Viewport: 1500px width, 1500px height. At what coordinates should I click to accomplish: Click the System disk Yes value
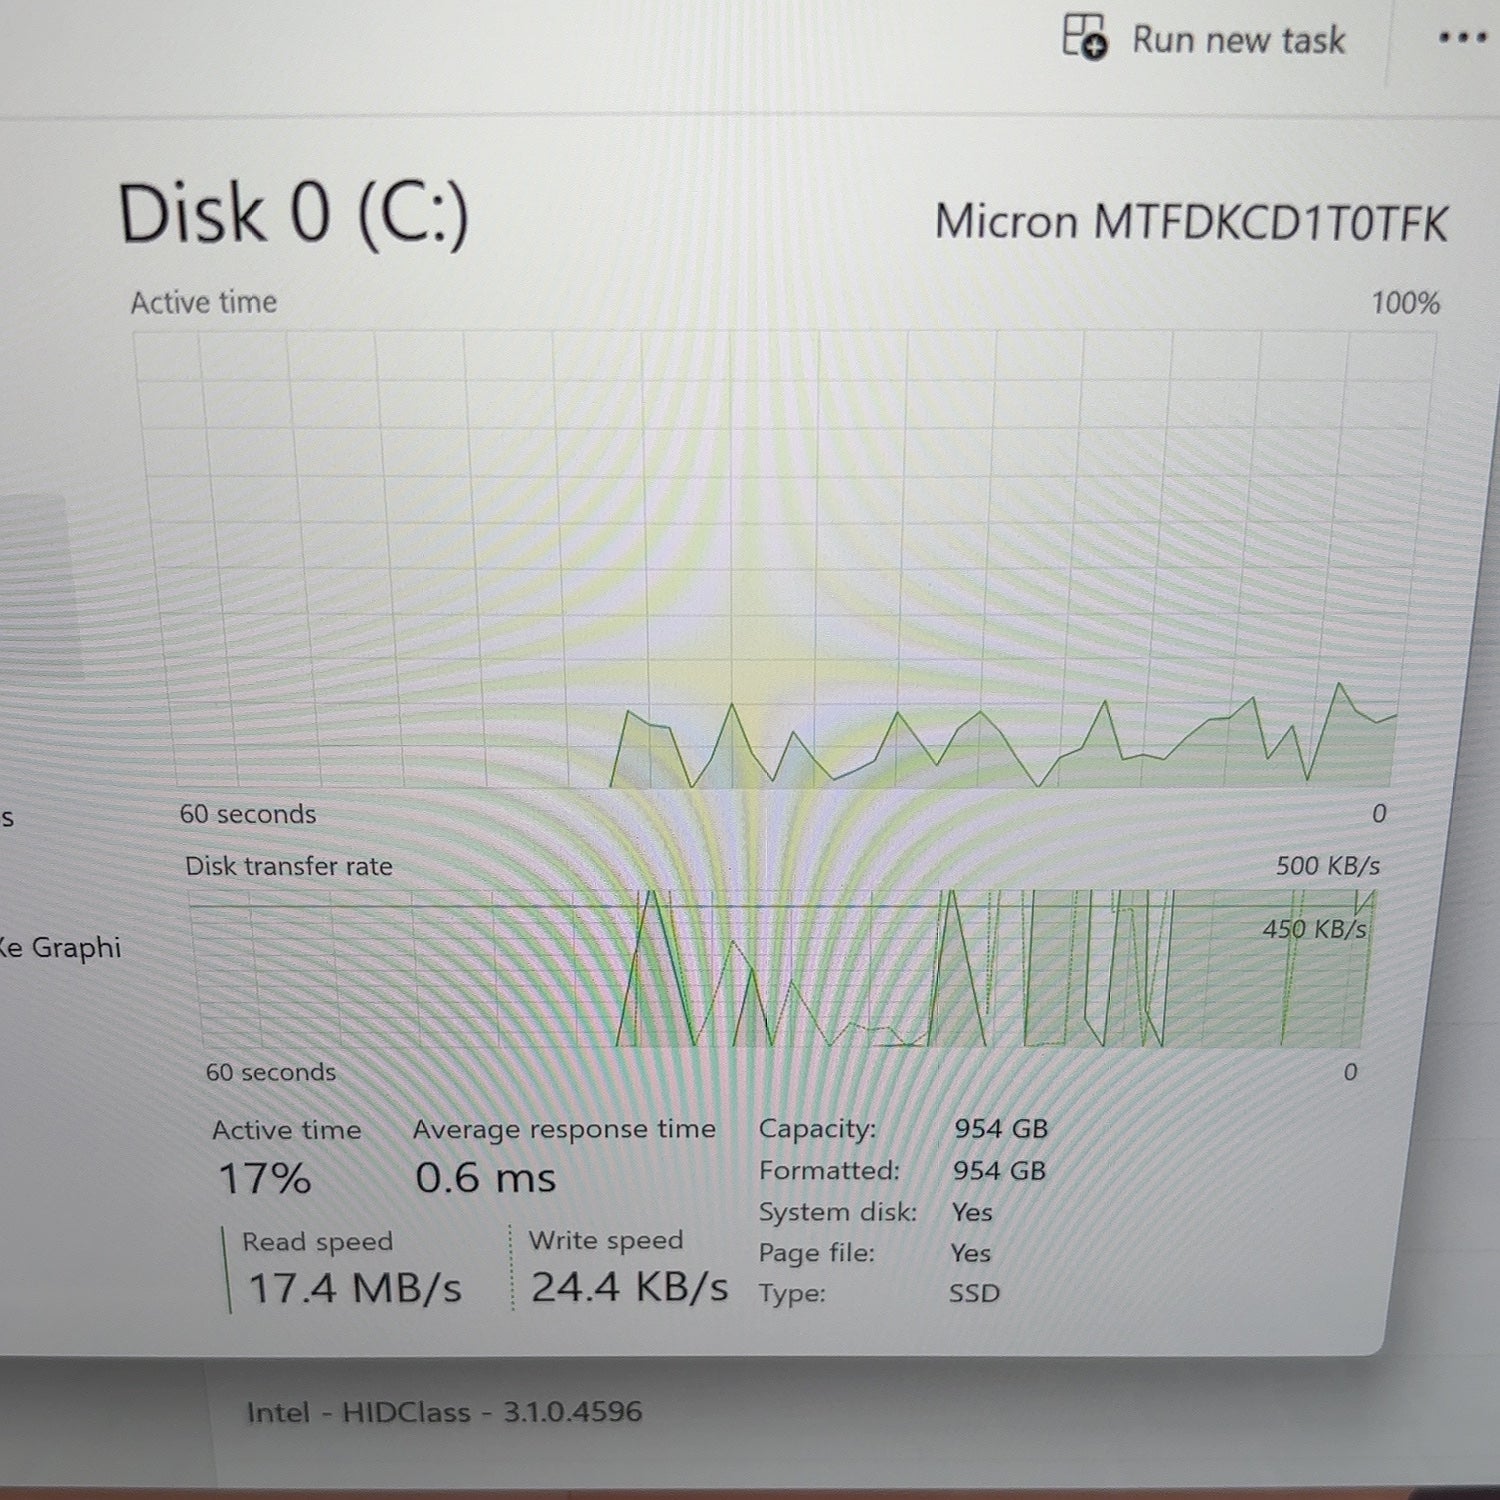972,1212
